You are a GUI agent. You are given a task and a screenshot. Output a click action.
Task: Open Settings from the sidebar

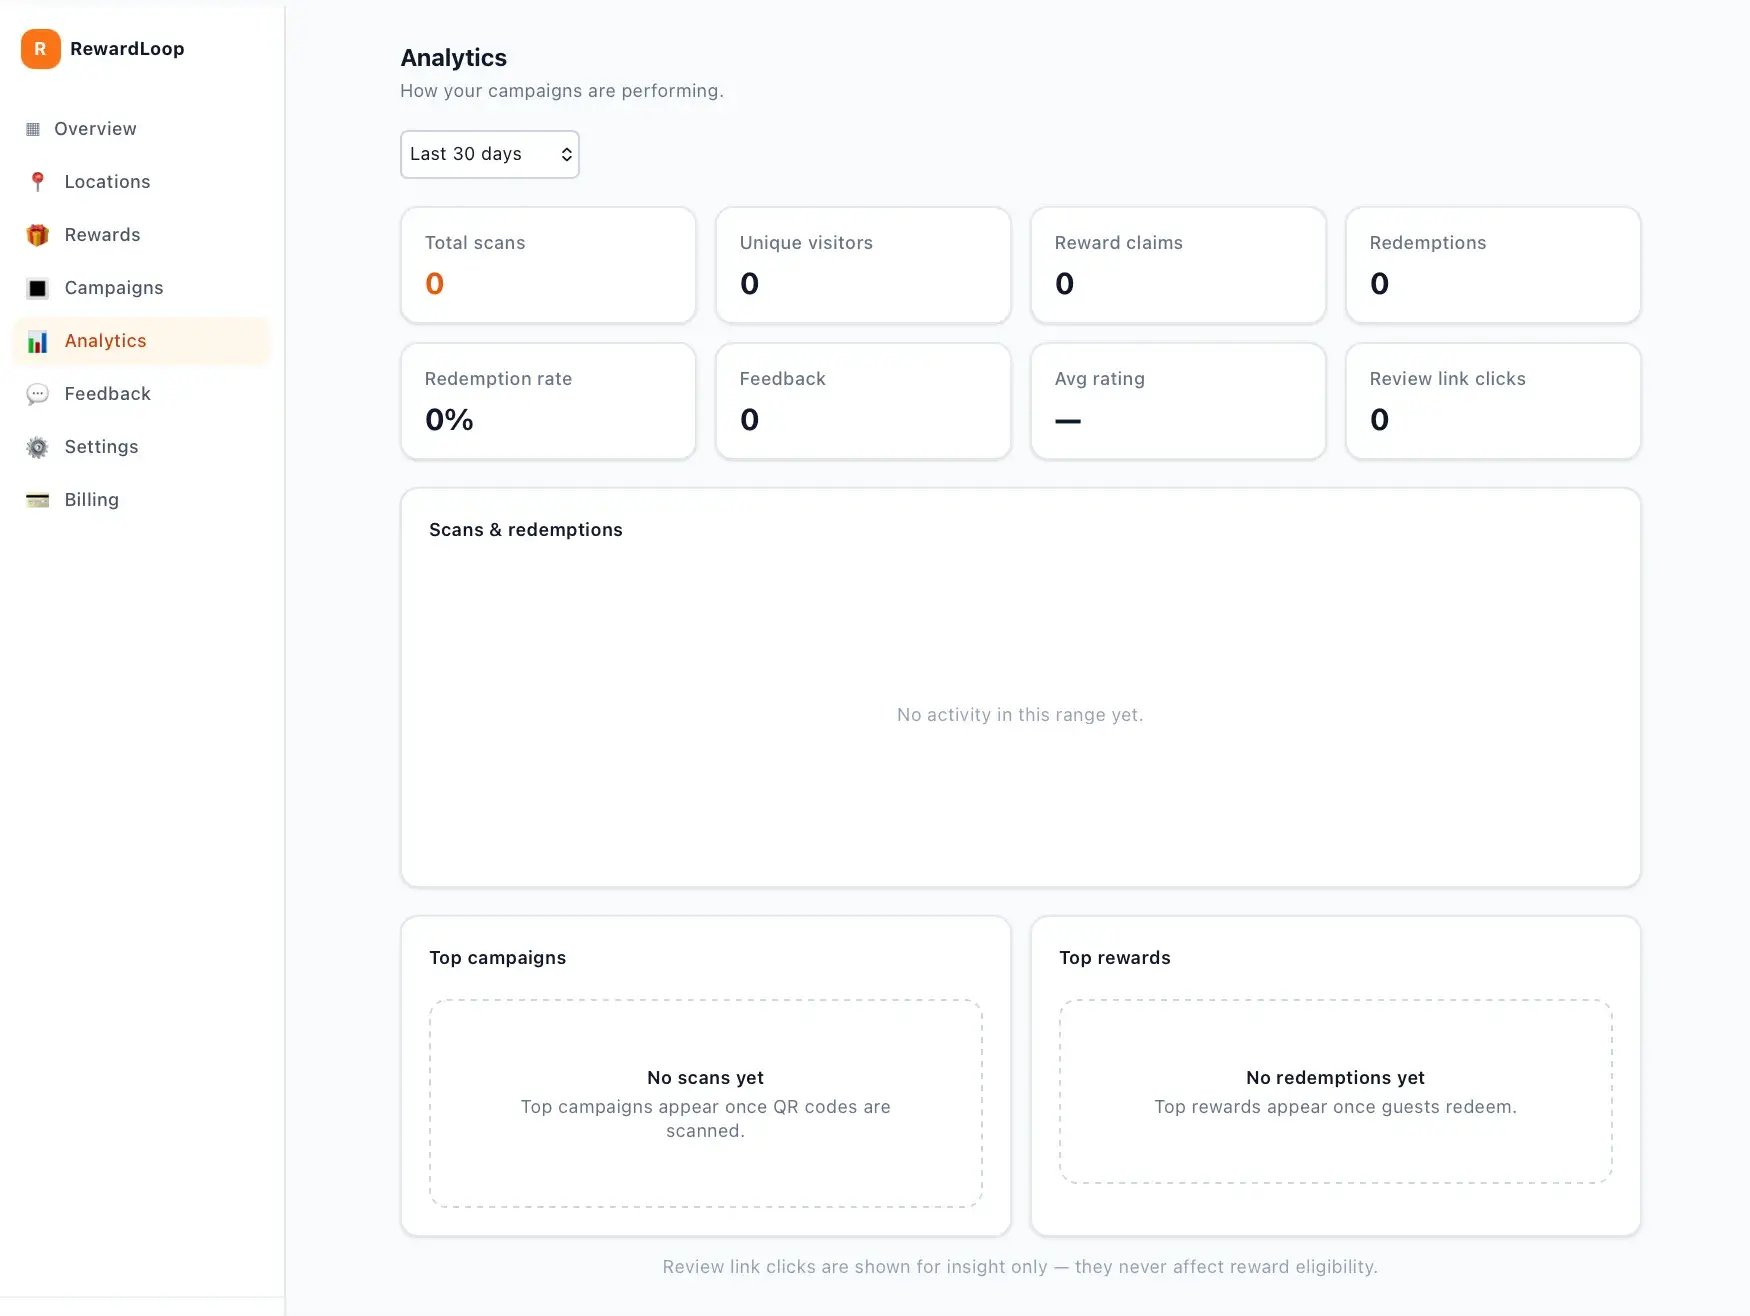(142, 447)
